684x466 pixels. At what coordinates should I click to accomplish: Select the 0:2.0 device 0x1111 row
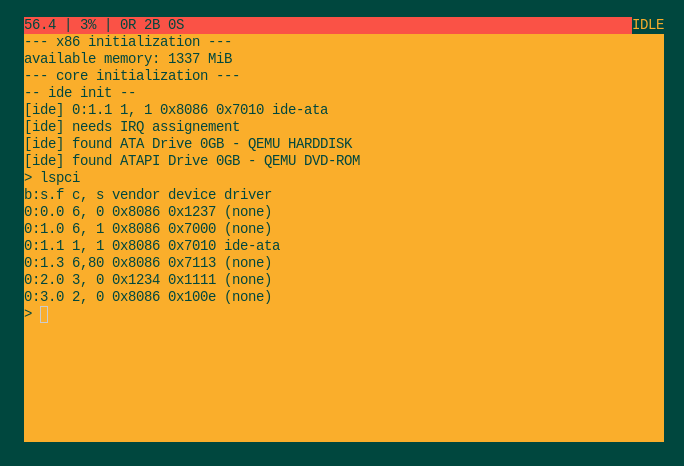148,280
